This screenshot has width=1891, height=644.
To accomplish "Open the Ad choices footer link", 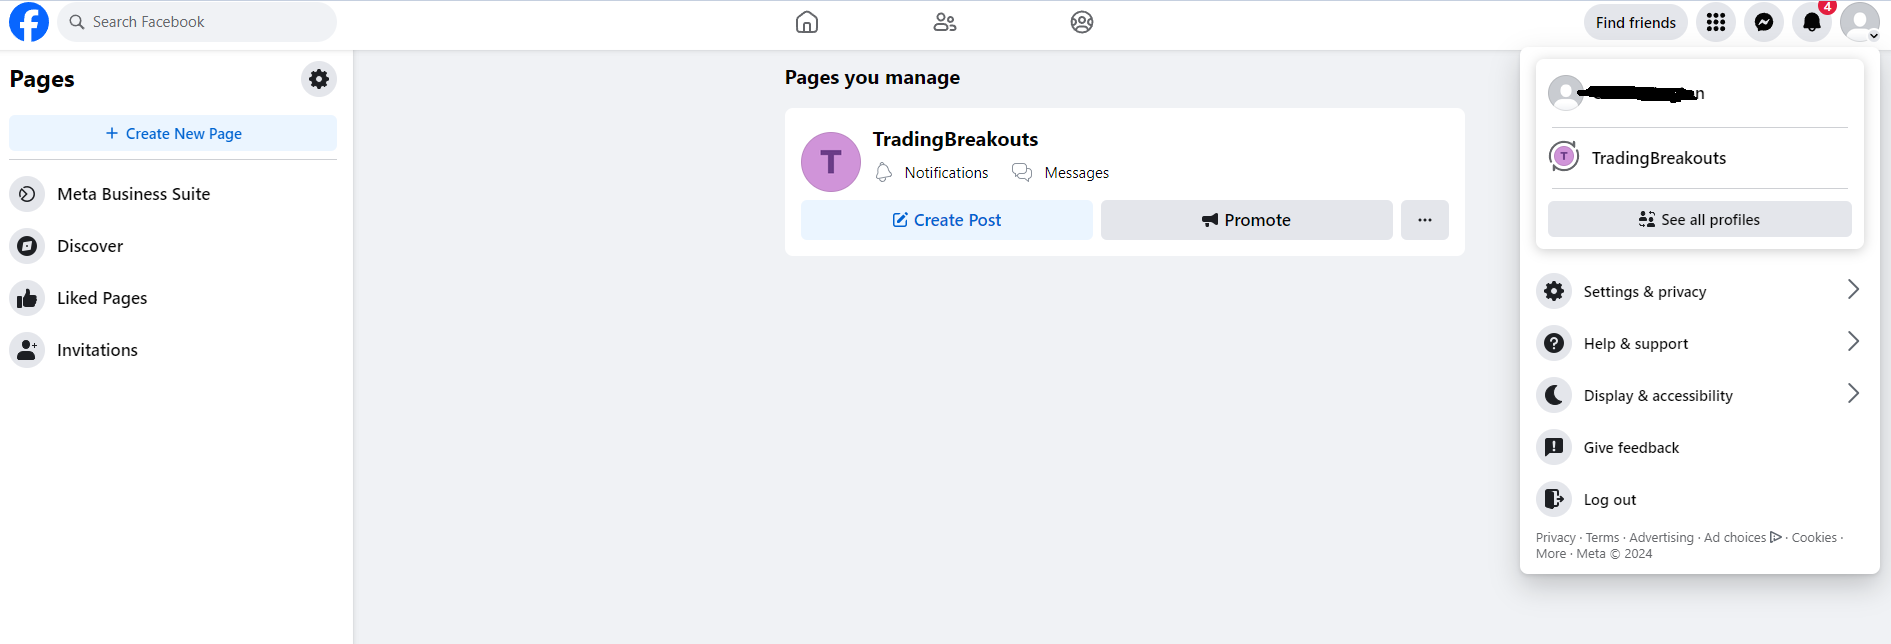I will pos(1743,538).
